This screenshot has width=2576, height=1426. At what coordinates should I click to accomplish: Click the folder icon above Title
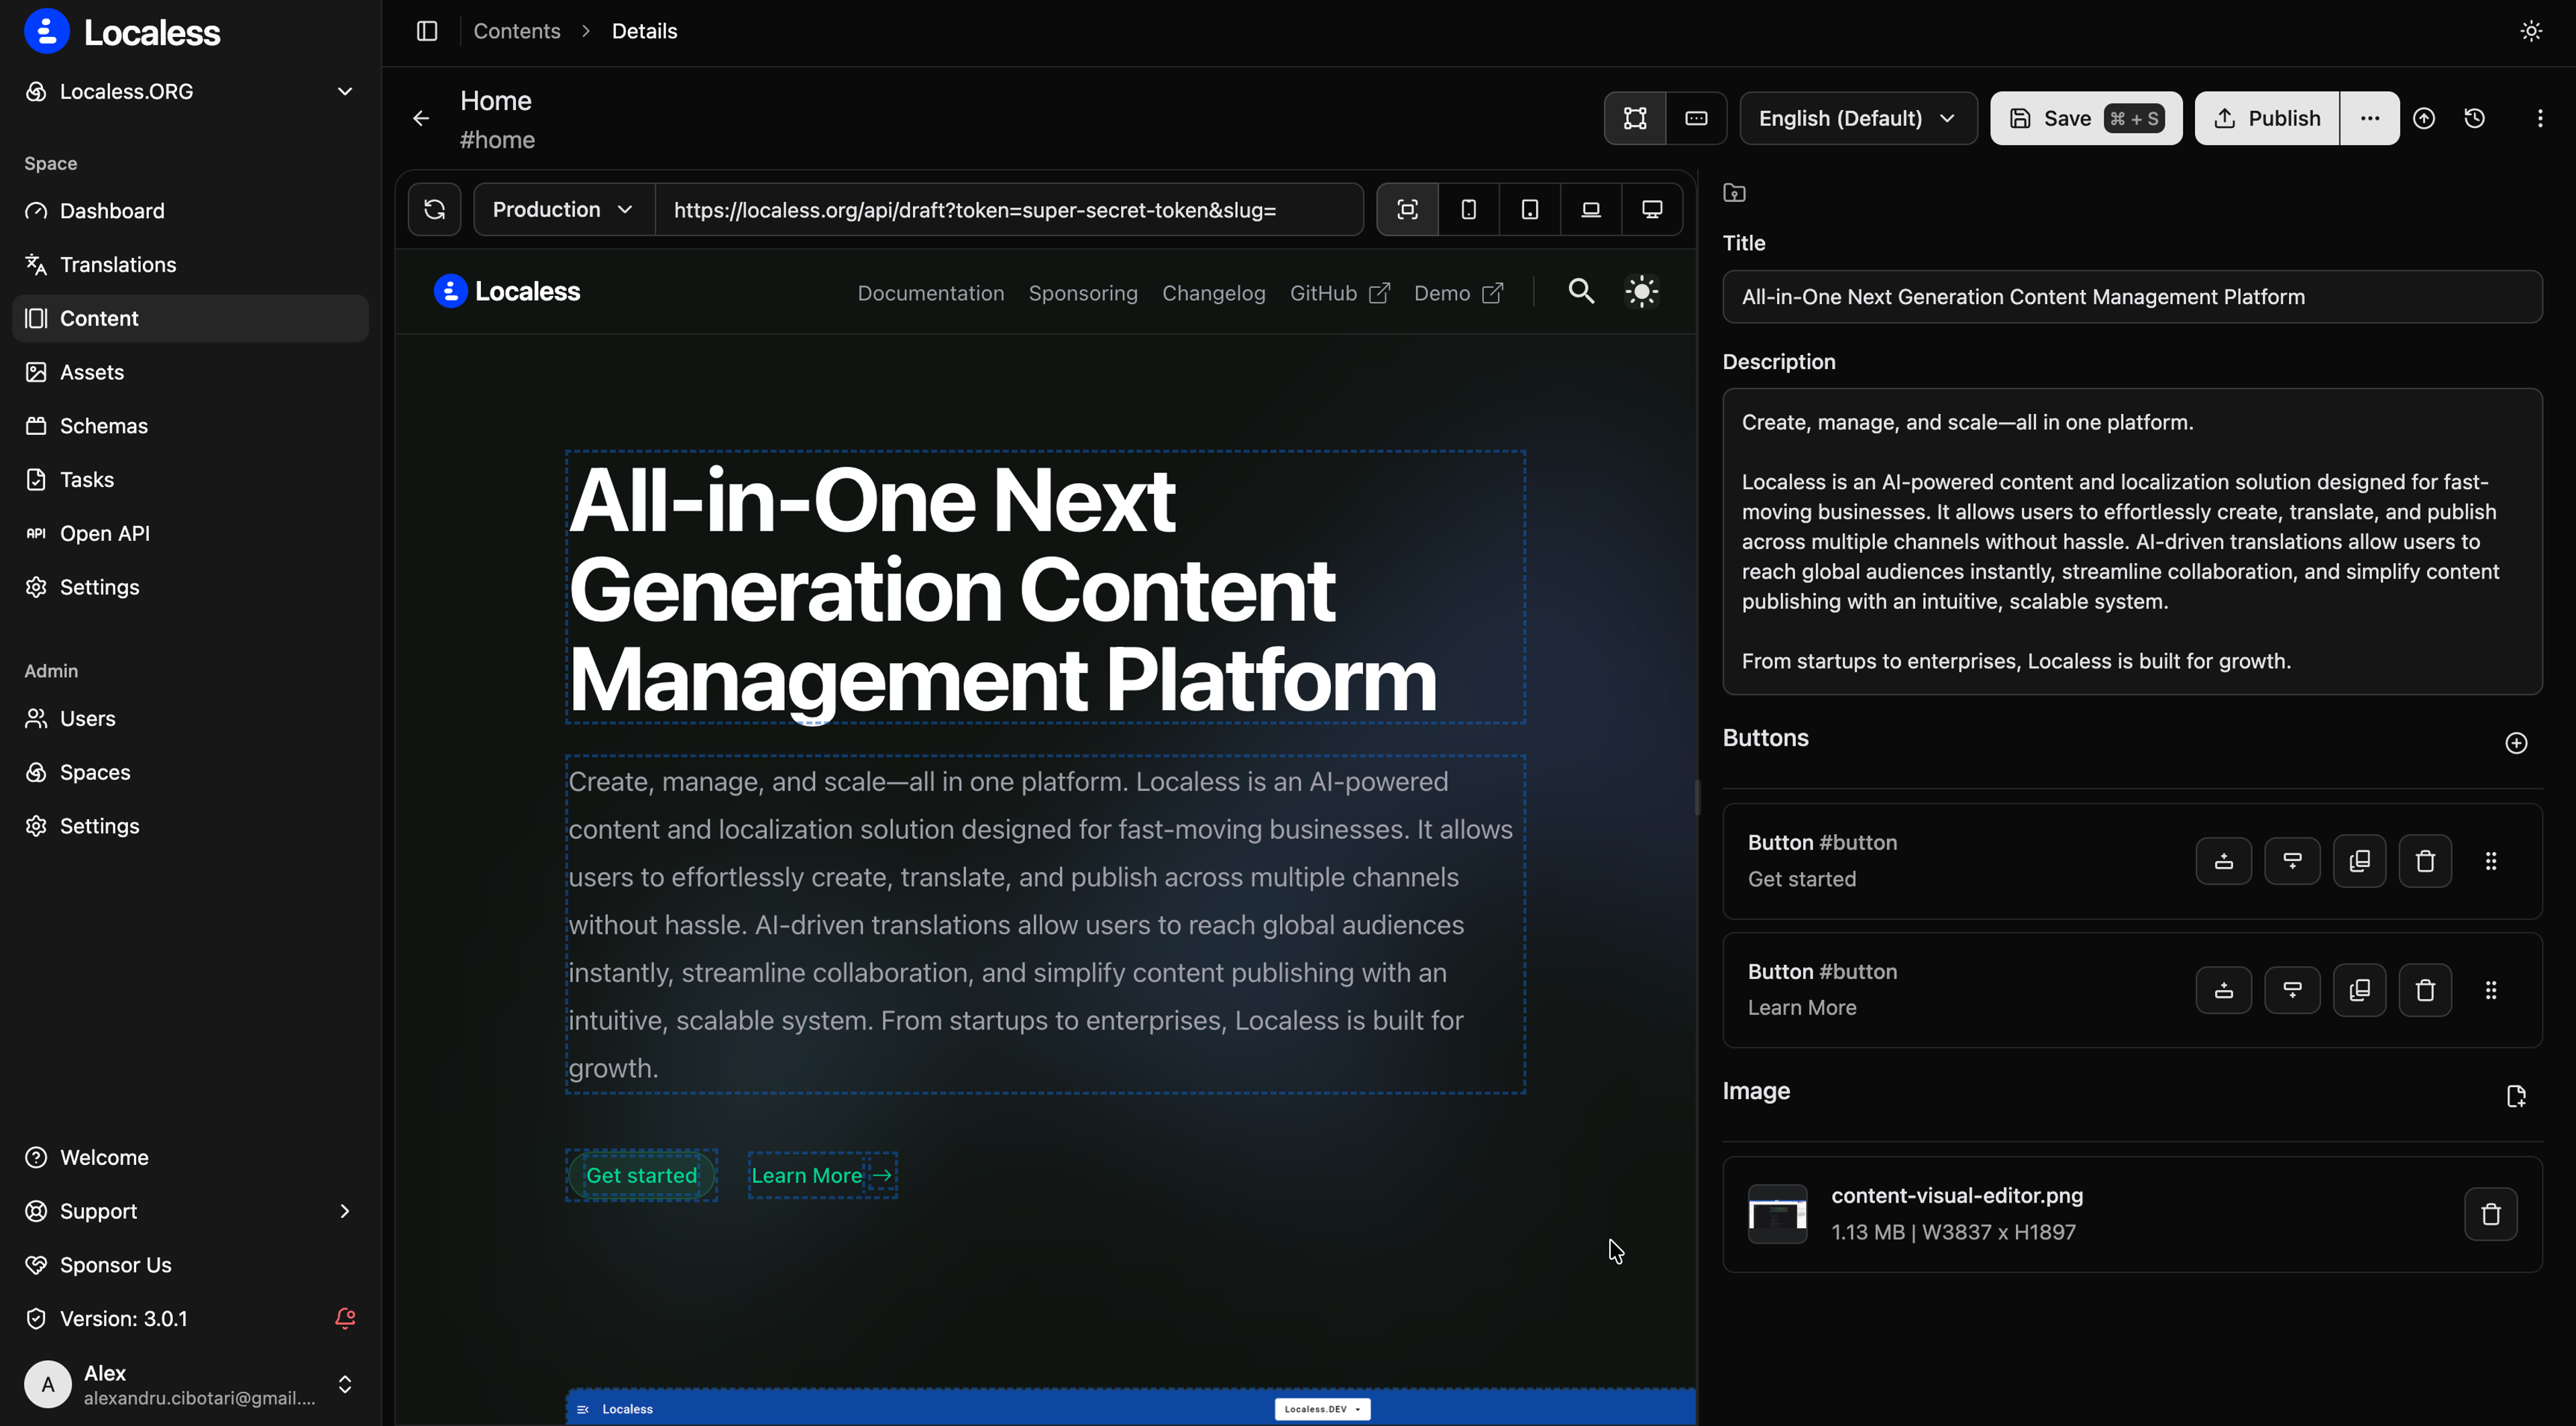[1734, 193]
